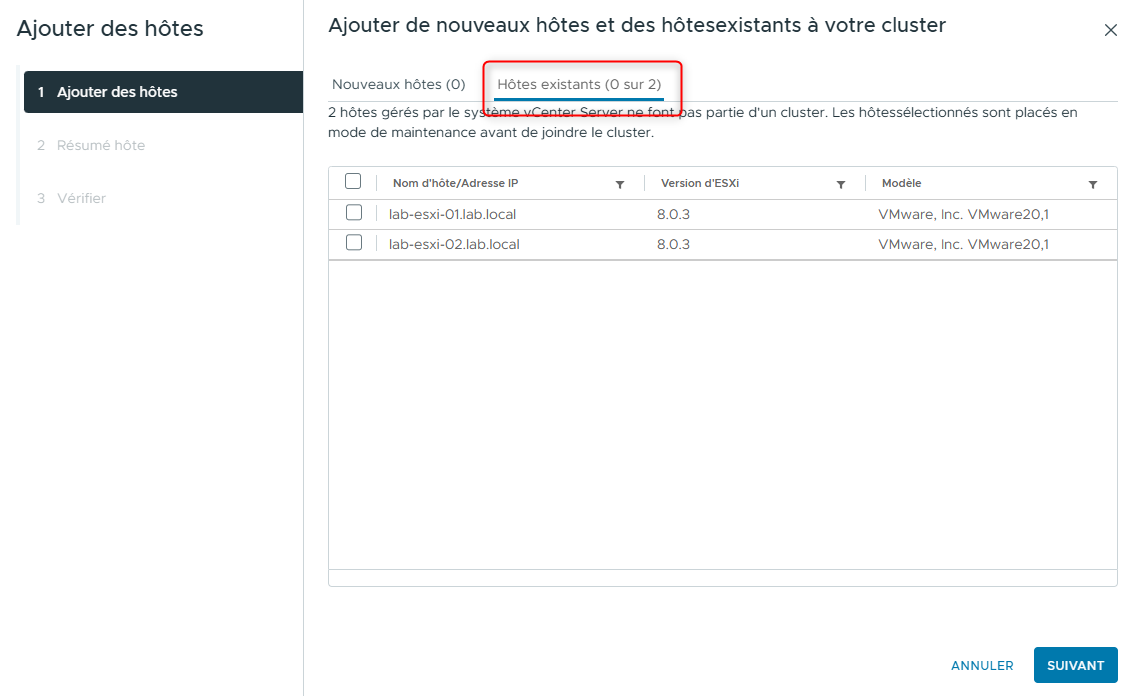
Task: Switch to the Hôtes existants tab
Action: 580,85
